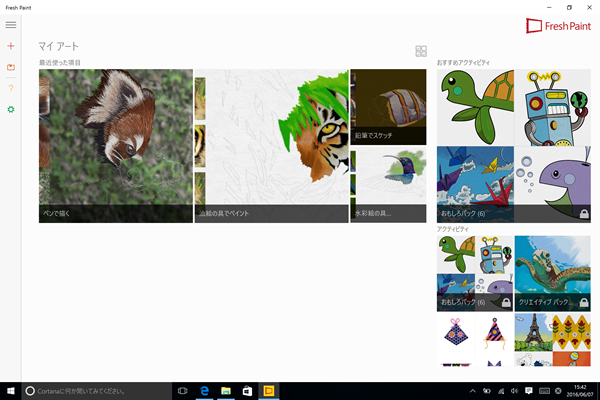Open the hamburger navigation menu
Viewport: 600px width, 400px height.
pos(11,25)
